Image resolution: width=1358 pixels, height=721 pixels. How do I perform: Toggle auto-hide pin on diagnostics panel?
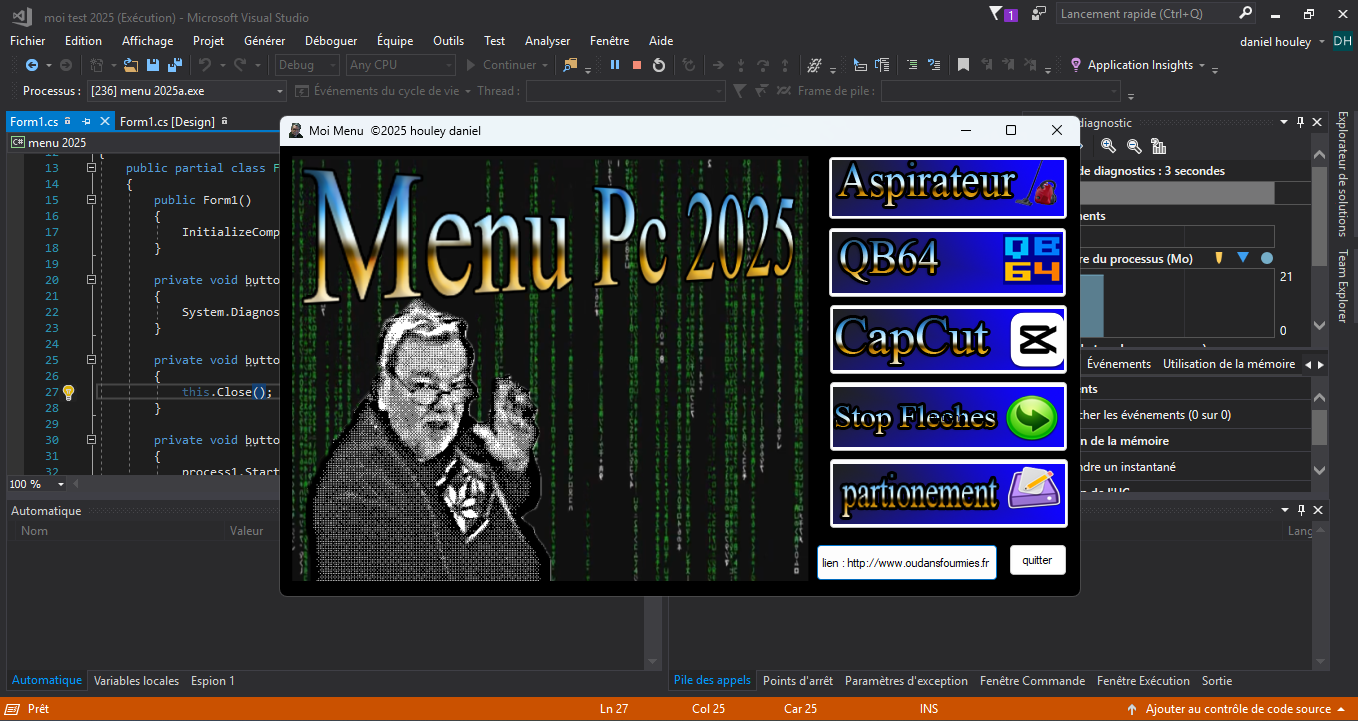click(x=1300, y=122)
